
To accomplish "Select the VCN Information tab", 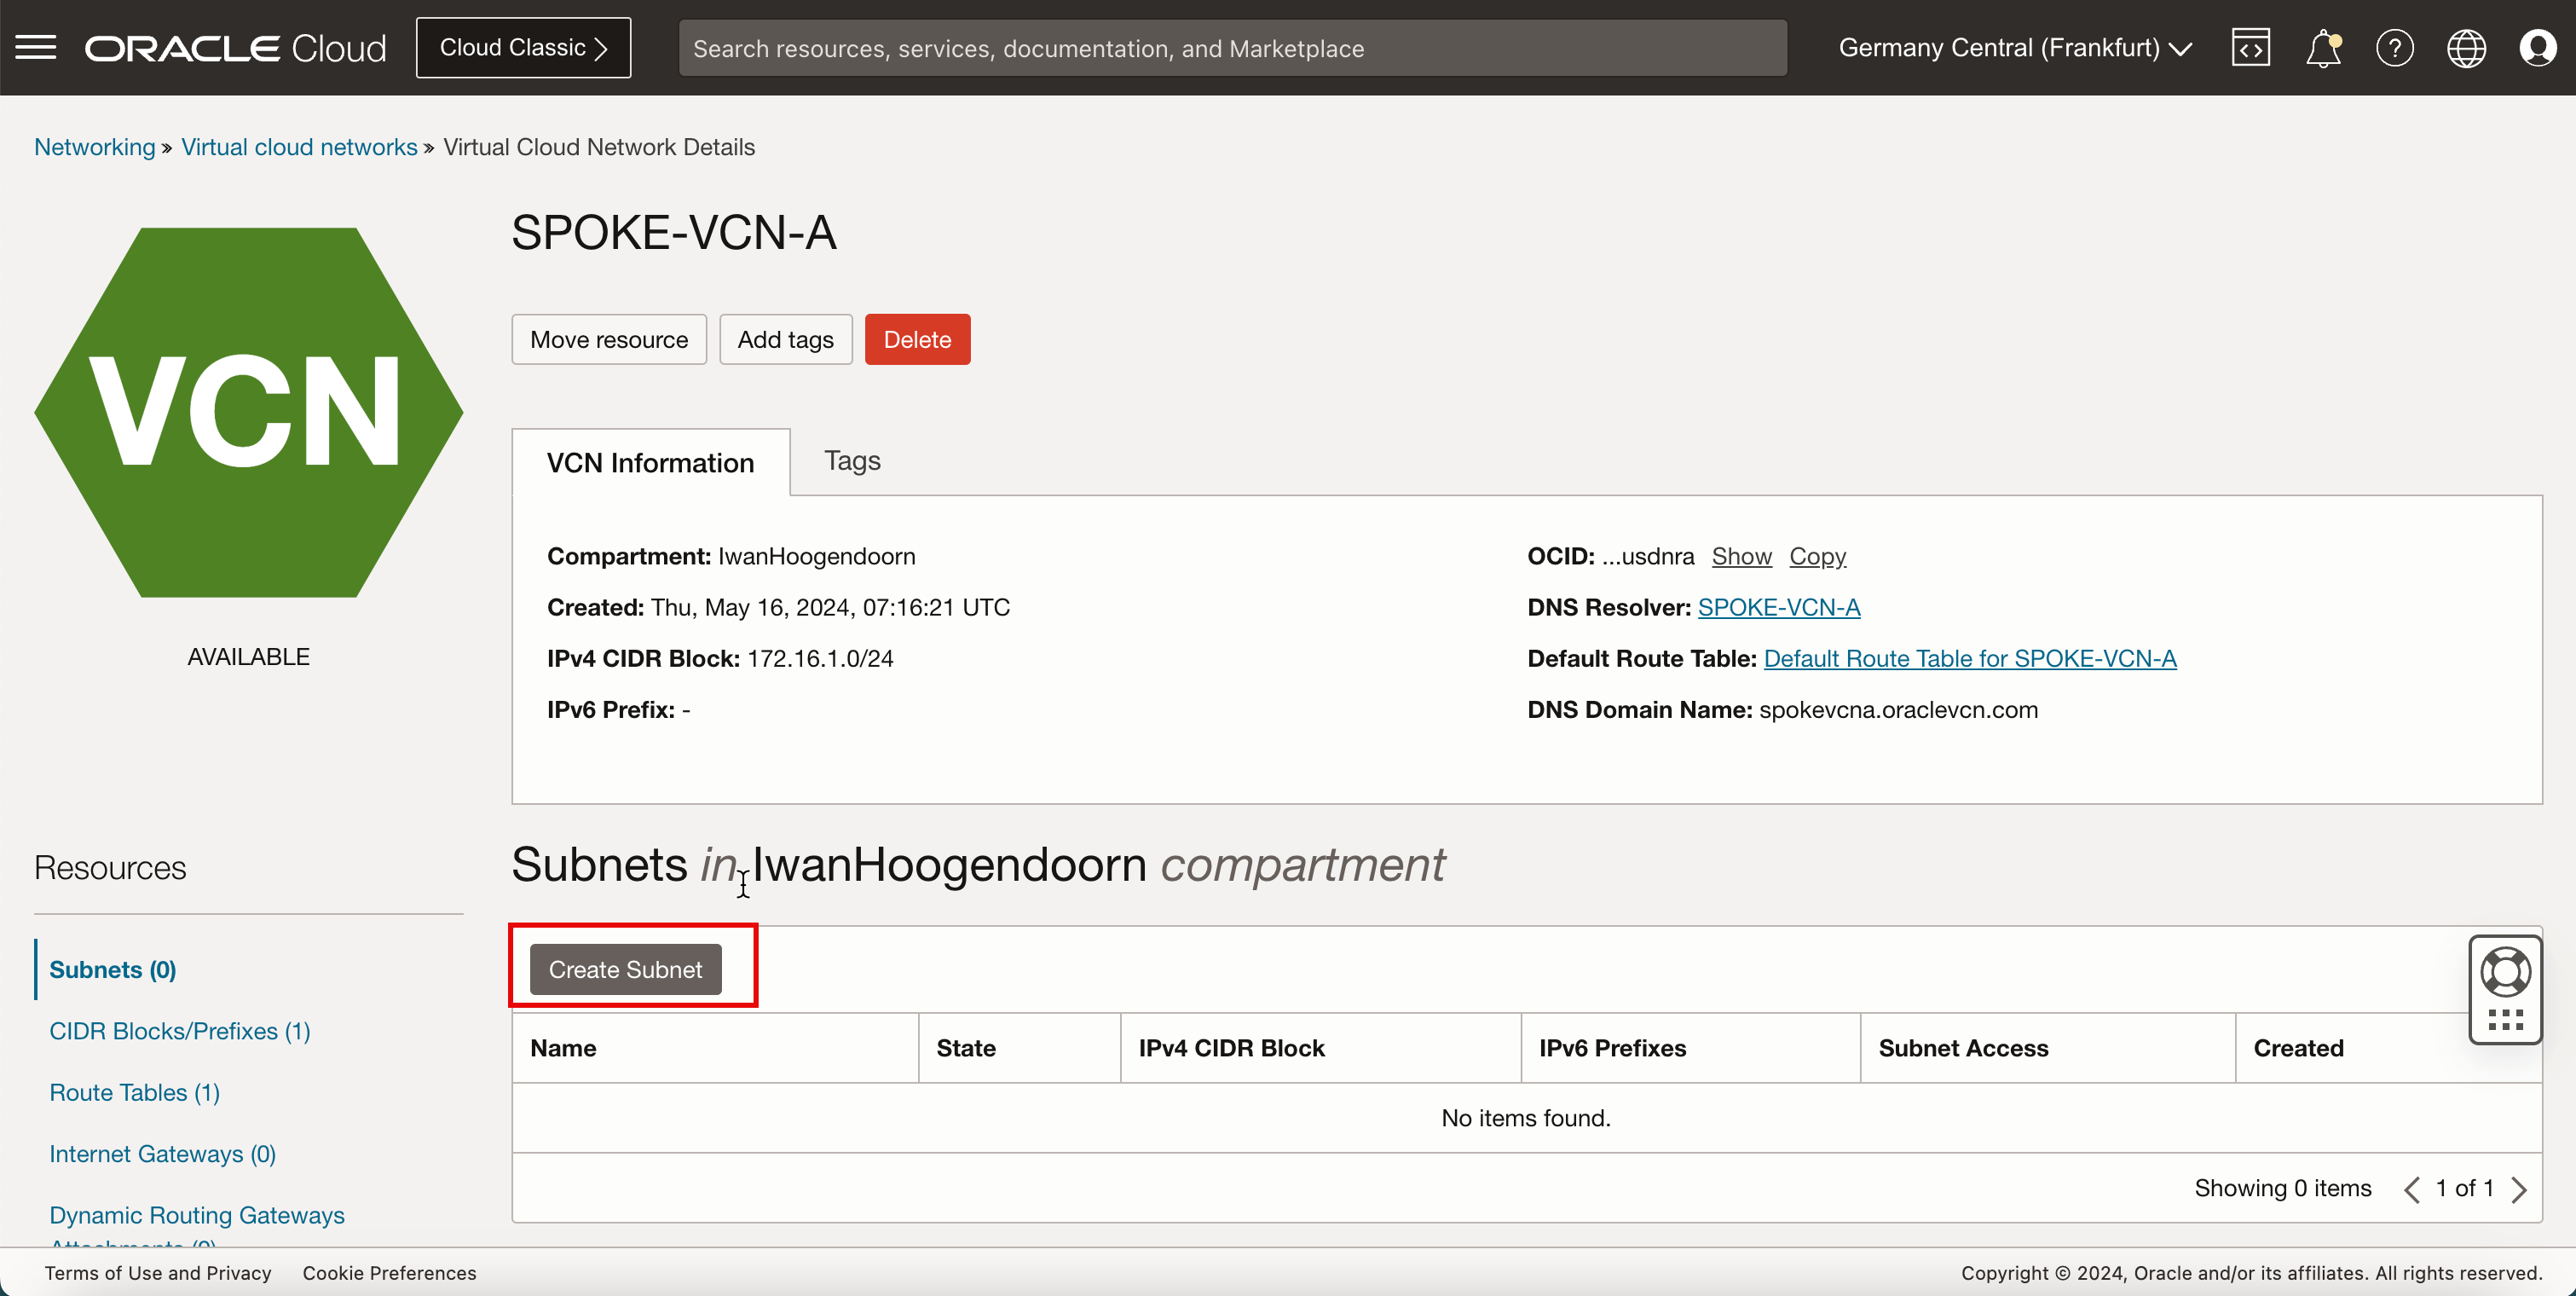I will [650, 463].
